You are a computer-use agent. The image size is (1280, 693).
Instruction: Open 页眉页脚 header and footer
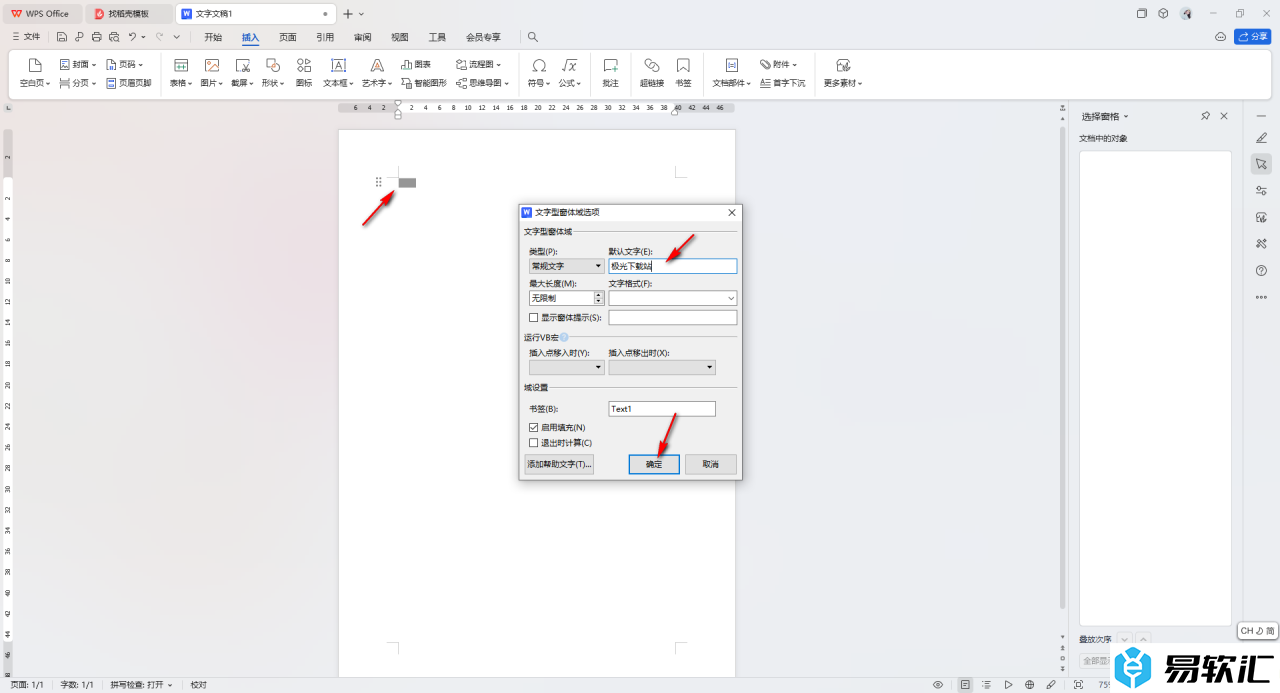(128, 83)
